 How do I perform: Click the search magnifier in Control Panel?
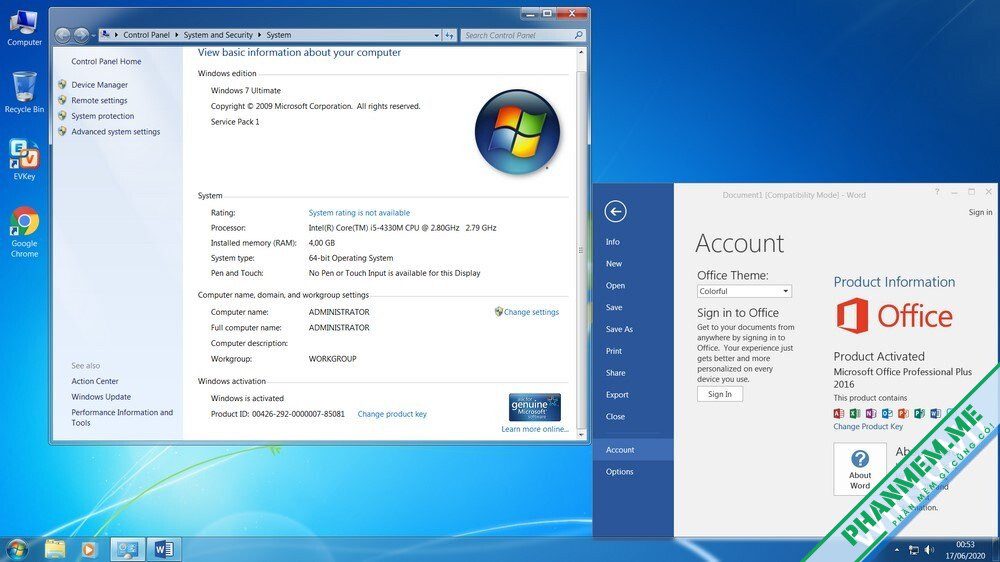pyautogui.click(x=578, y=35)
